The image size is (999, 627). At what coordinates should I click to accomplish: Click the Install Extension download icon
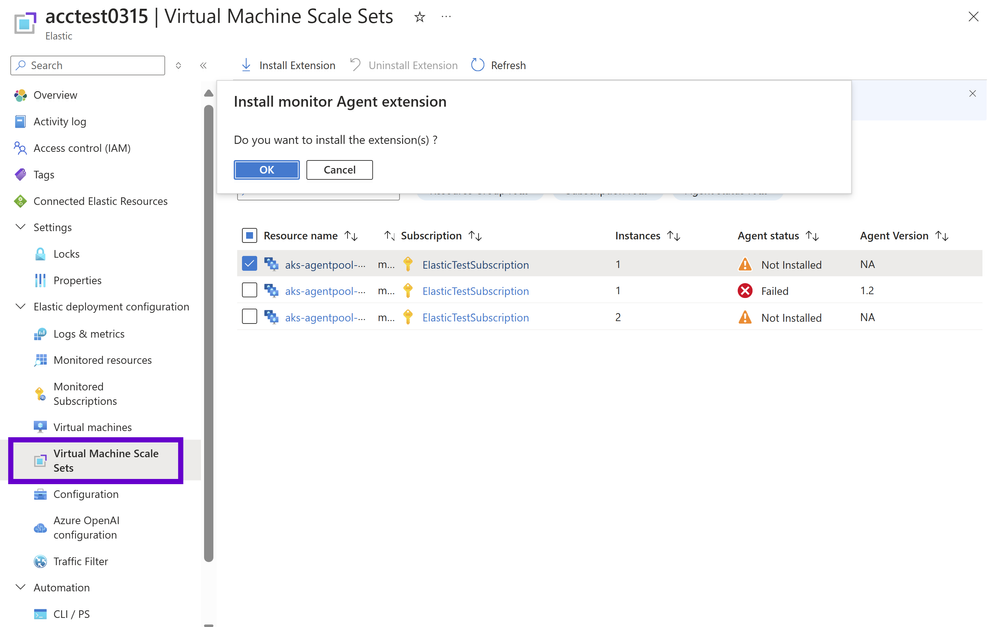click(x=246, y=65)
